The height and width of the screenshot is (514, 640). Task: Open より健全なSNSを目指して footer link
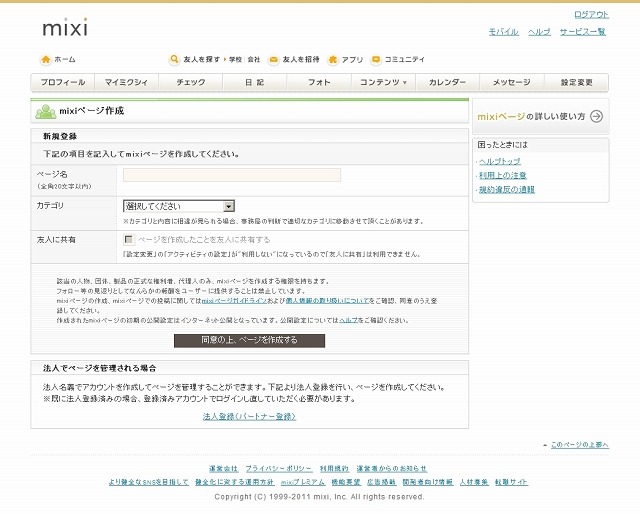(149, 482)
